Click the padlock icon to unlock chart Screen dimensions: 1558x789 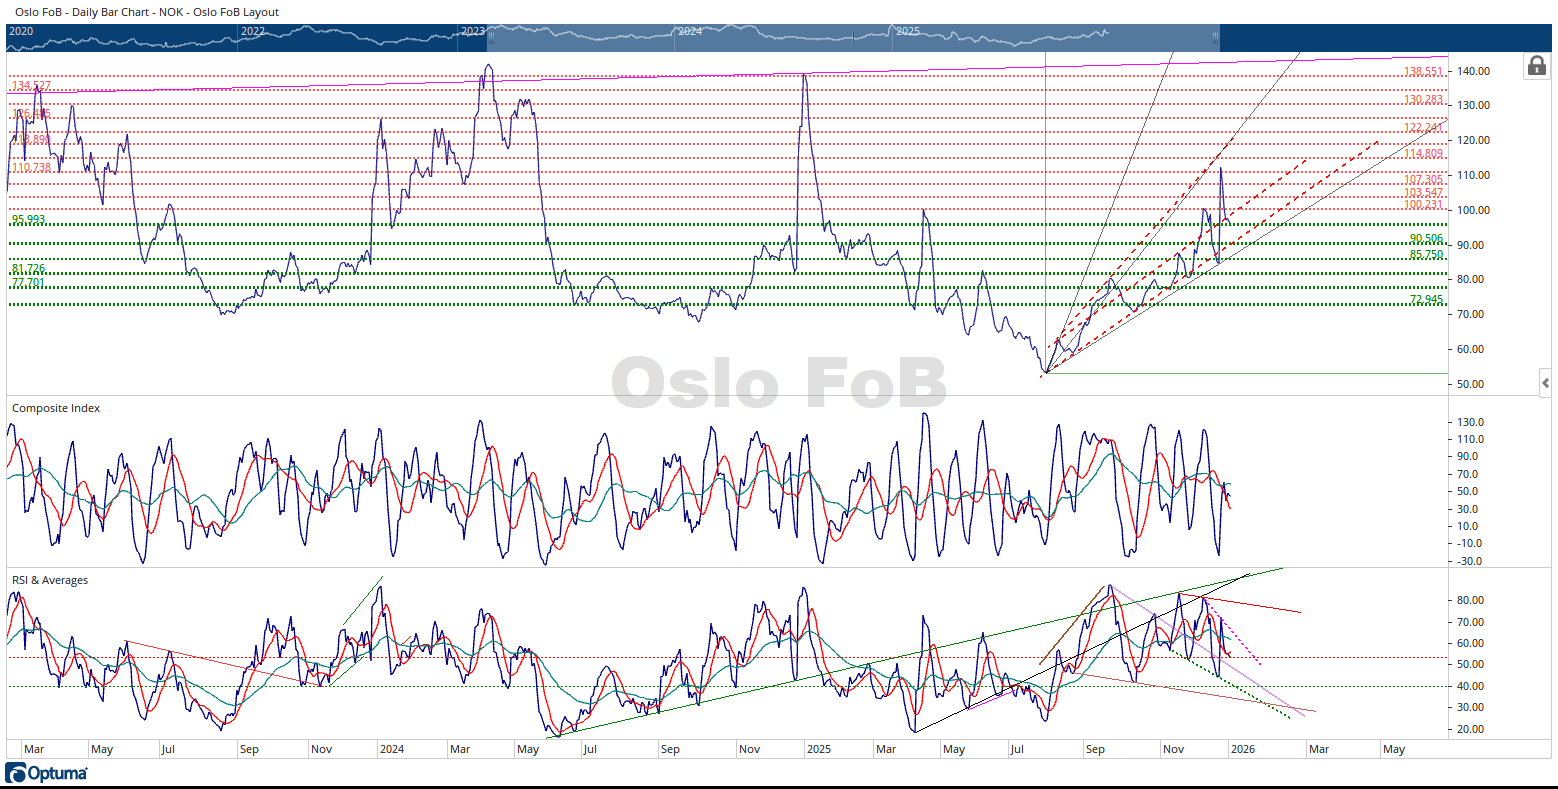1536,66
